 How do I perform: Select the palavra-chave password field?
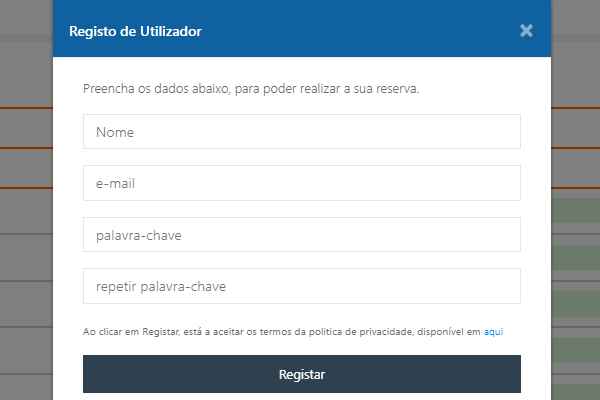pyautogui.click(x=302, y=235)
